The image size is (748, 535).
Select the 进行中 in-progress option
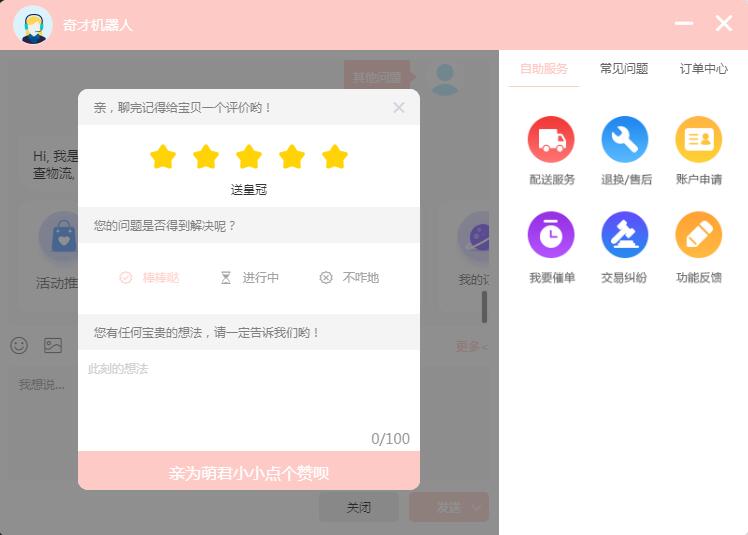(x=250, y=278)
